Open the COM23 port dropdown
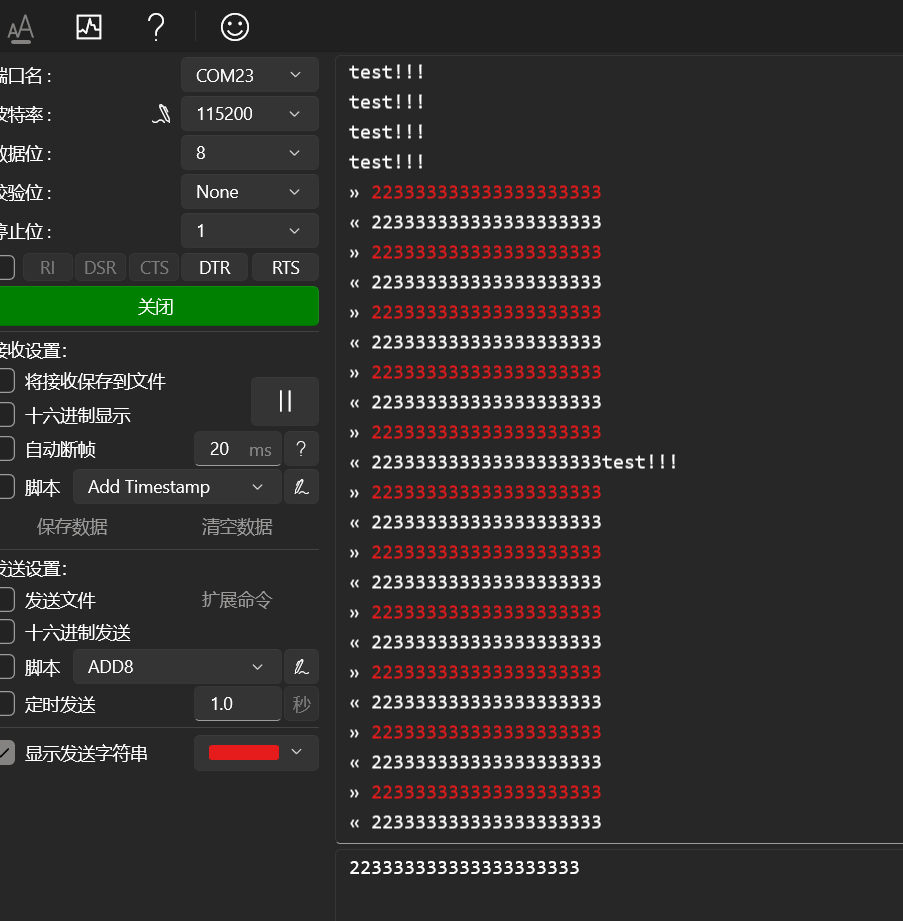Image resolution: width=903 pixels, height=921 pixels. (x=250, y=75)
